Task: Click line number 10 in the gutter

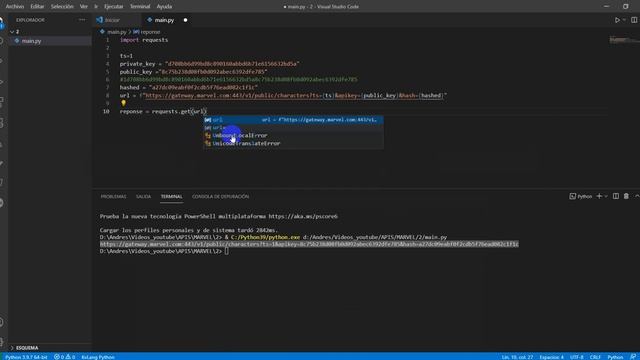Action: 106,111
